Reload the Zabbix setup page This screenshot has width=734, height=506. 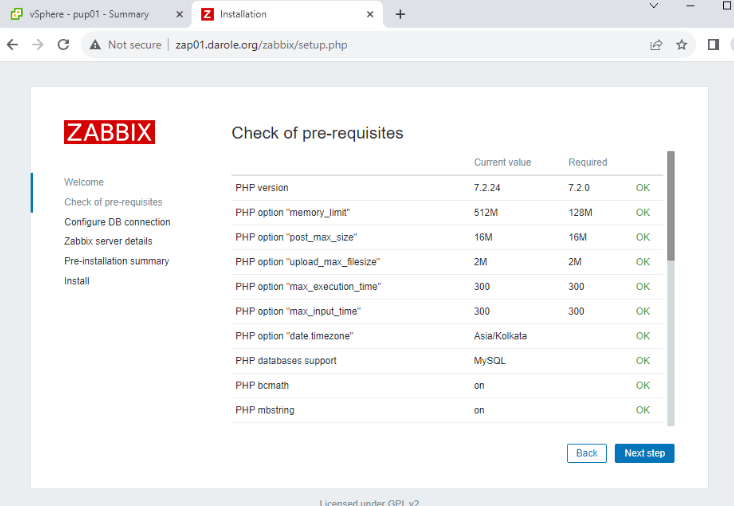[x=63, y=44]
